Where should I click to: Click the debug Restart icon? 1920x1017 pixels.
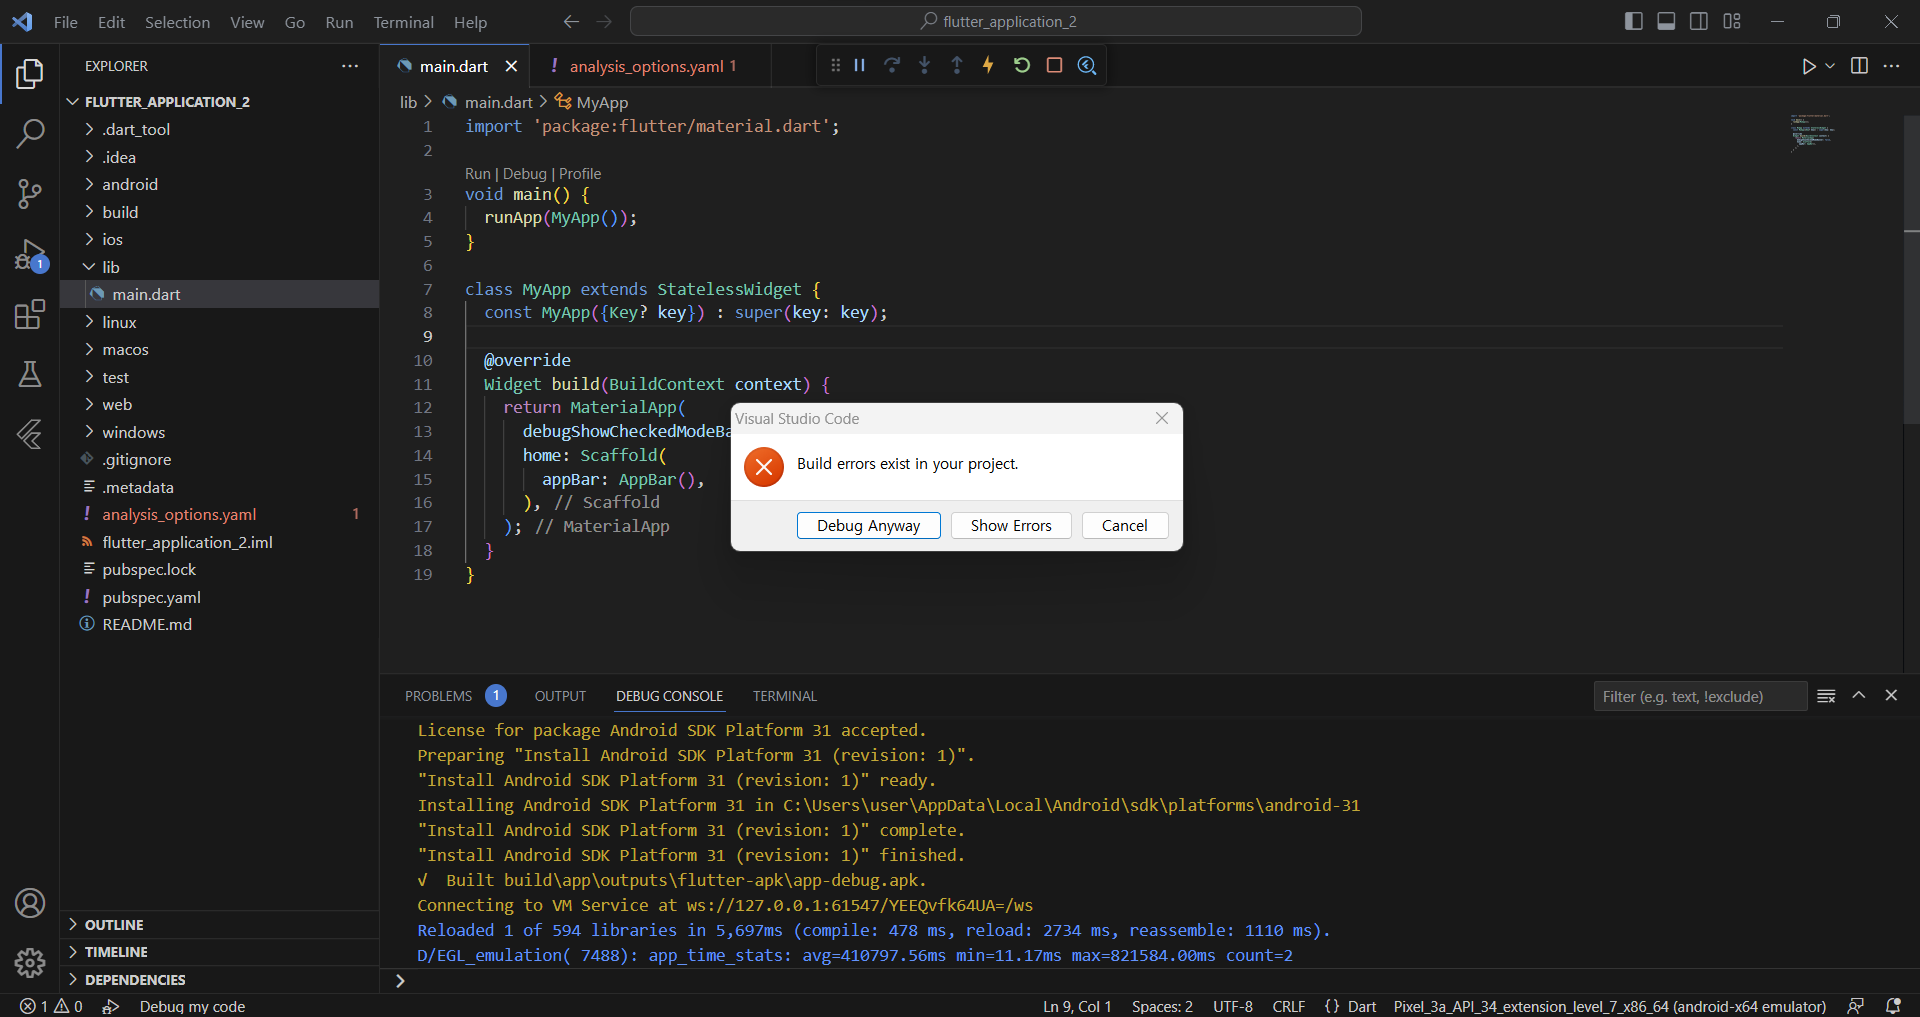click(x=1021, y=65)
